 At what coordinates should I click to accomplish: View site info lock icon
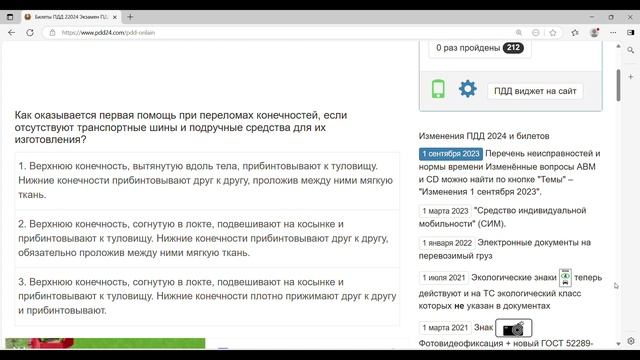(x=52, y=33)
